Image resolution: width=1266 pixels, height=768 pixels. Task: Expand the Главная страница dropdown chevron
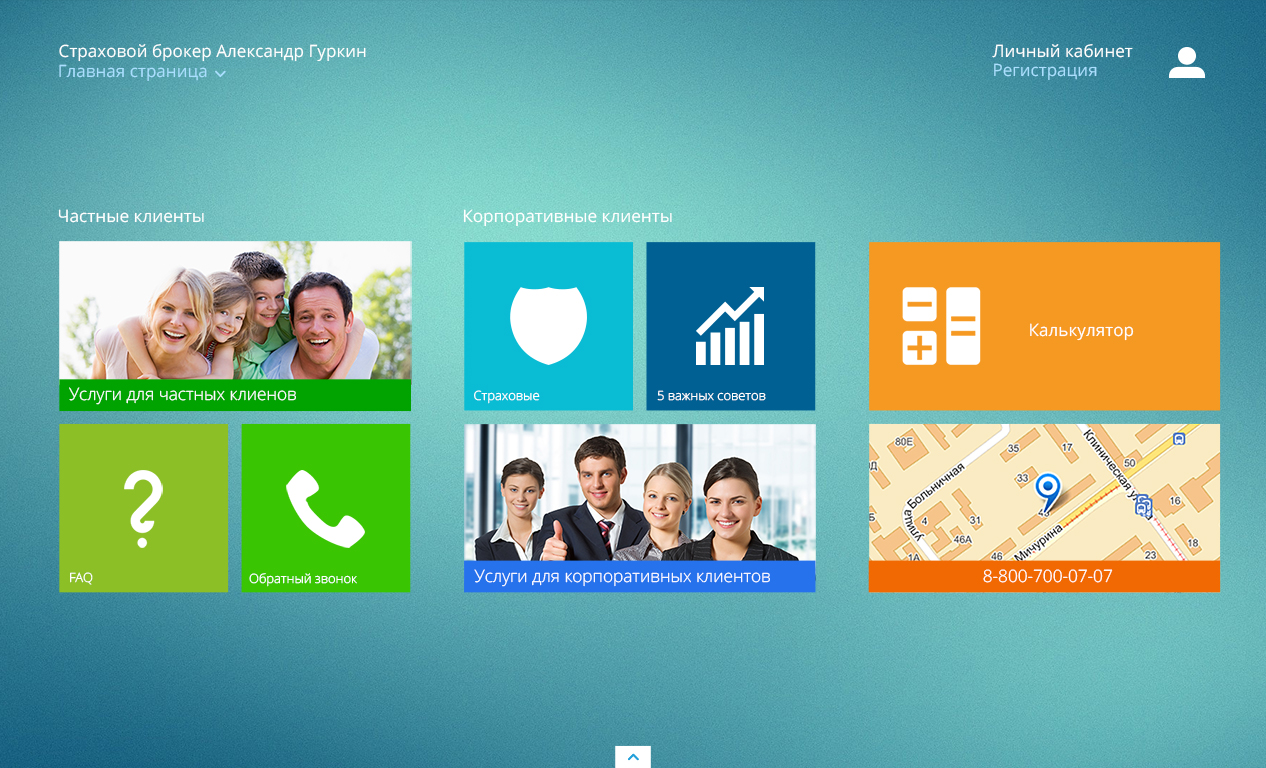tap(220, 73)
